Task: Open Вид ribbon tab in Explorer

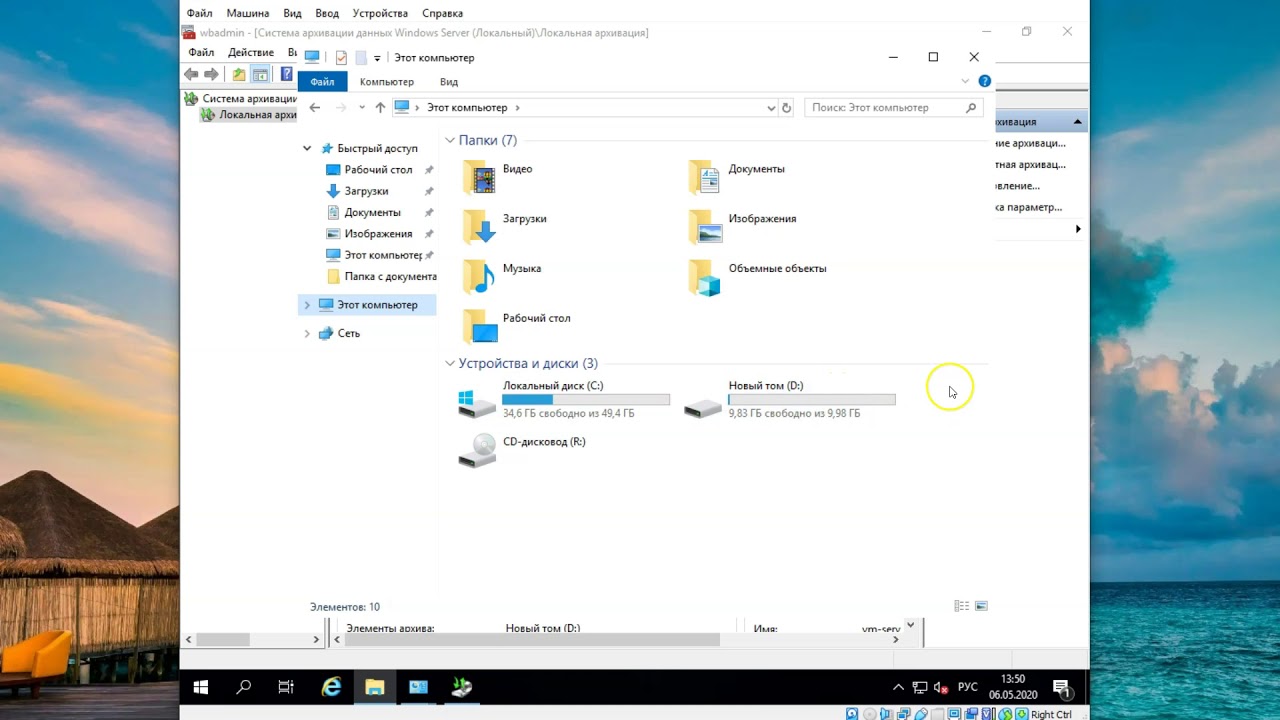Action: tap(449, 82)
